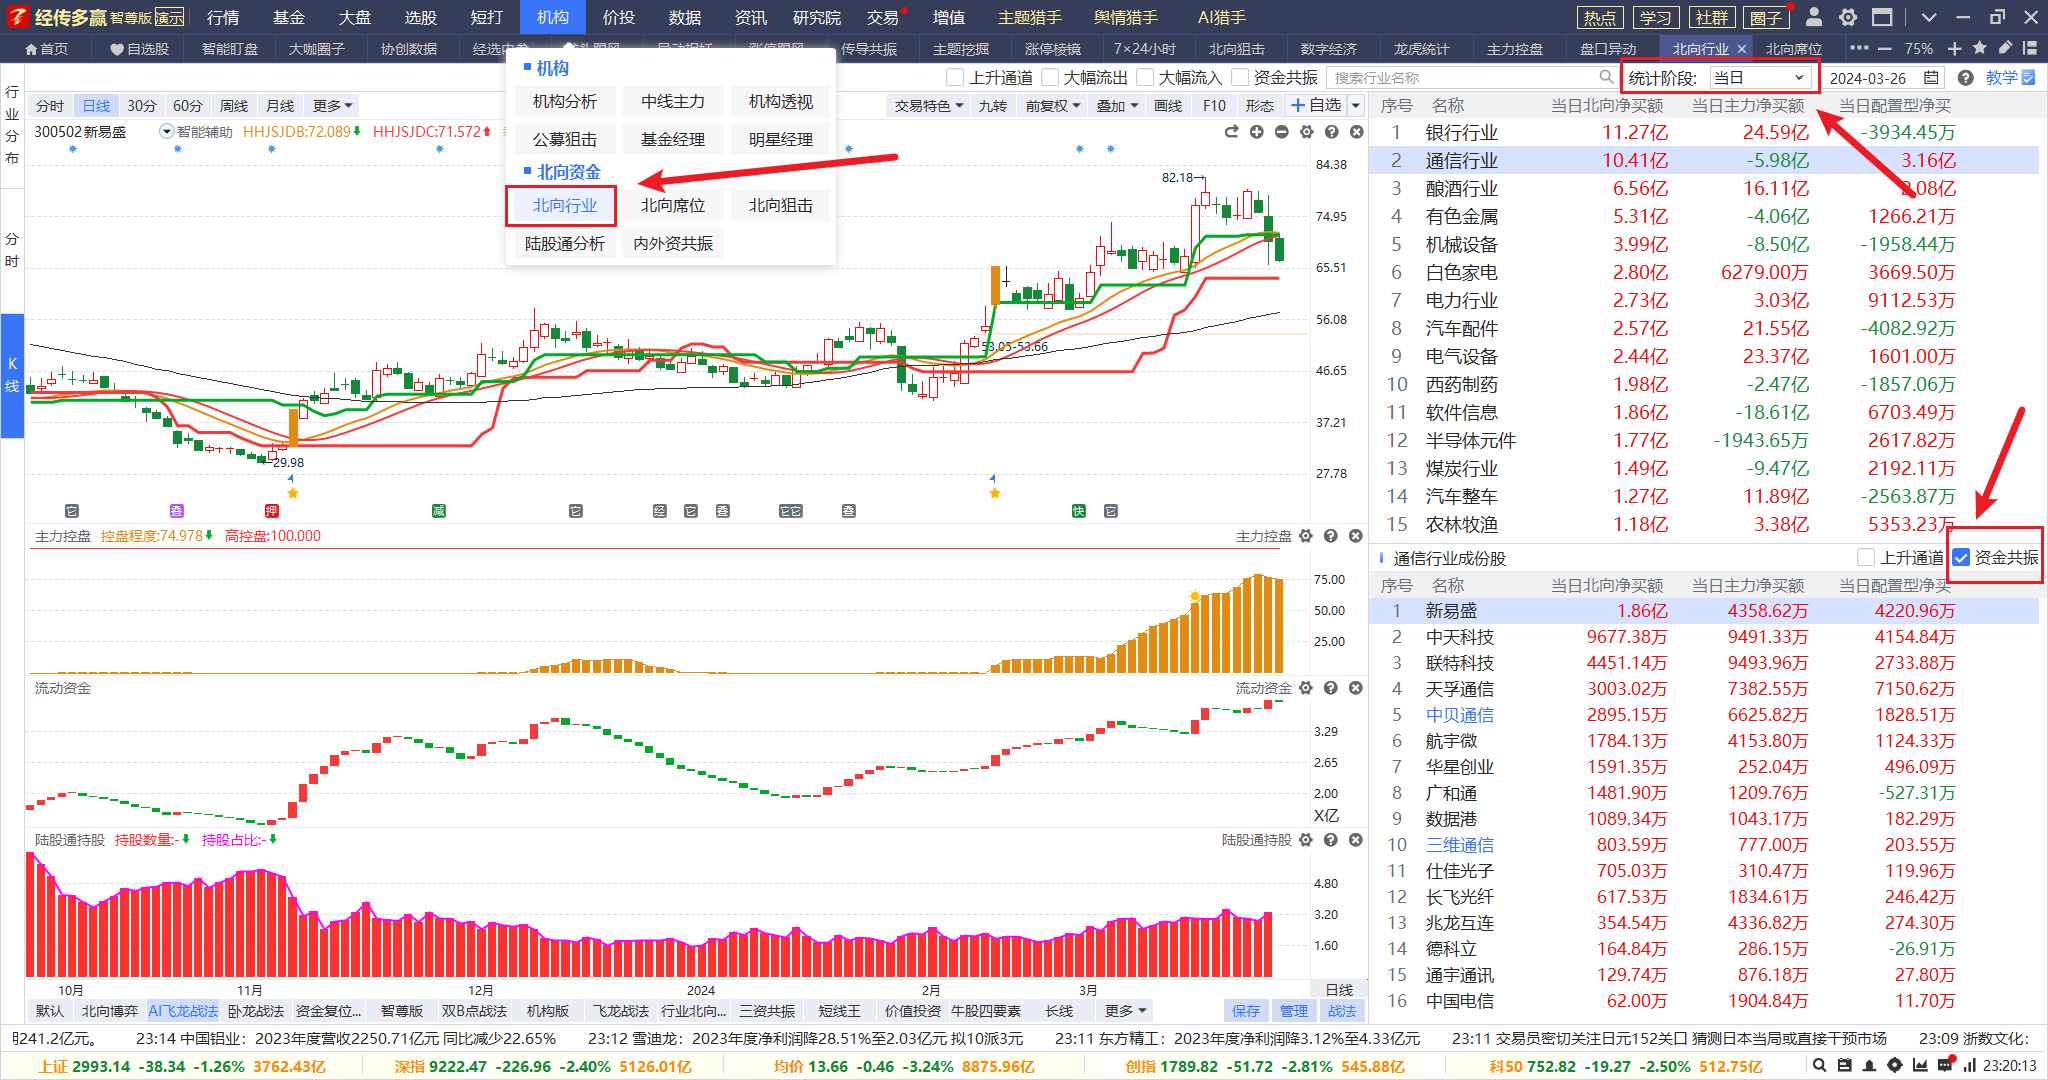Close the 北向行业 tab
The height and width of the screenshot is (1080, 2048).
1741,49
